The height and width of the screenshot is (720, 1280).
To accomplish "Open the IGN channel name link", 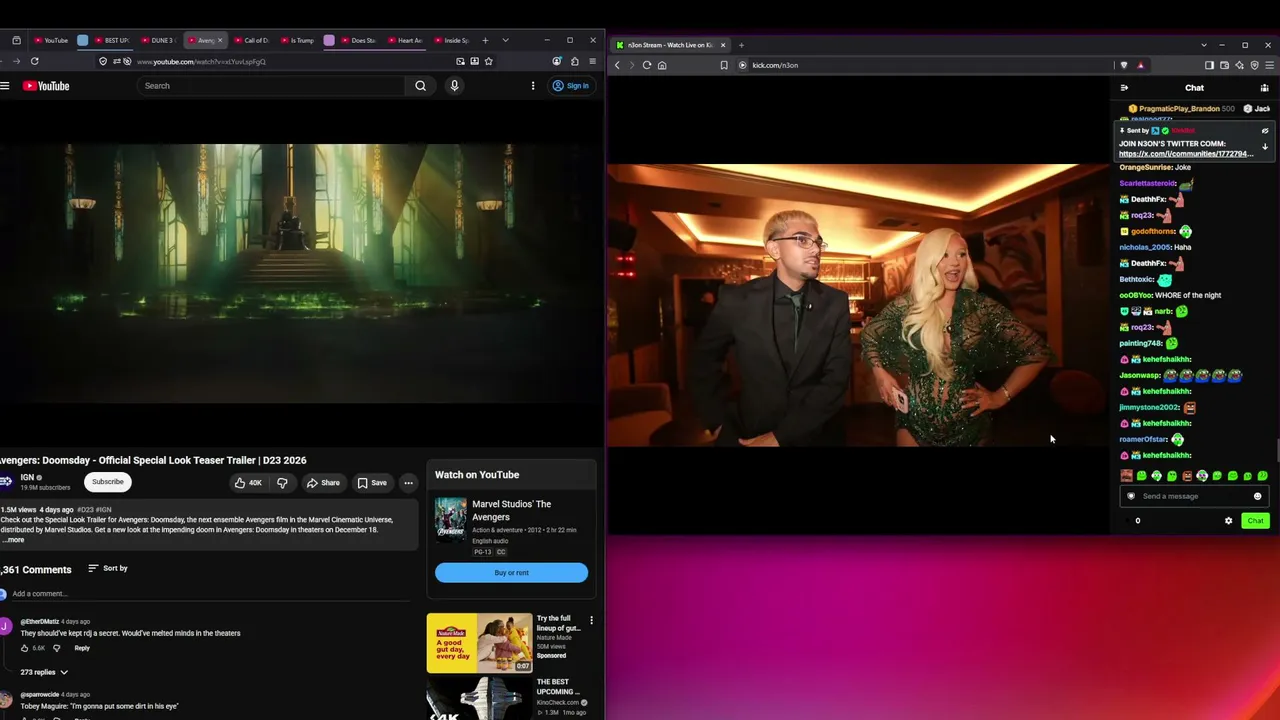I will (x=27, y=478).
